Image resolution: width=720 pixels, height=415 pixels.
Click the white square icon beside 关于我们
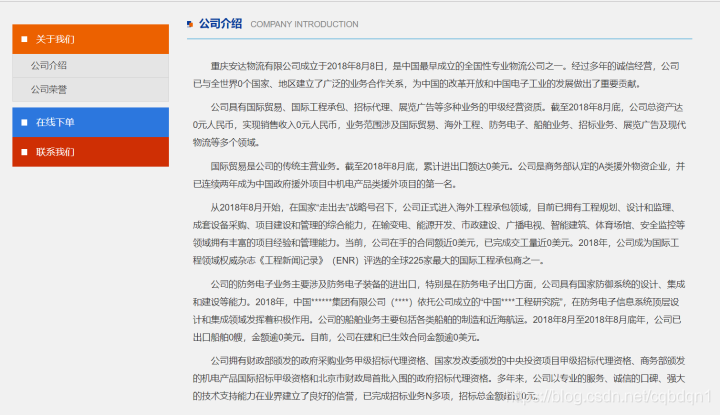(x=24, y=39)
